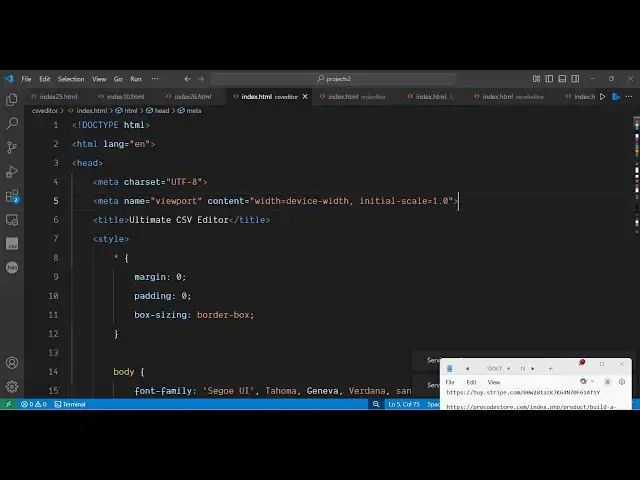Image resolution: width=640 pixels, height=480 pixels.
Task: Click the Notepad account icon
Action: 607,382
